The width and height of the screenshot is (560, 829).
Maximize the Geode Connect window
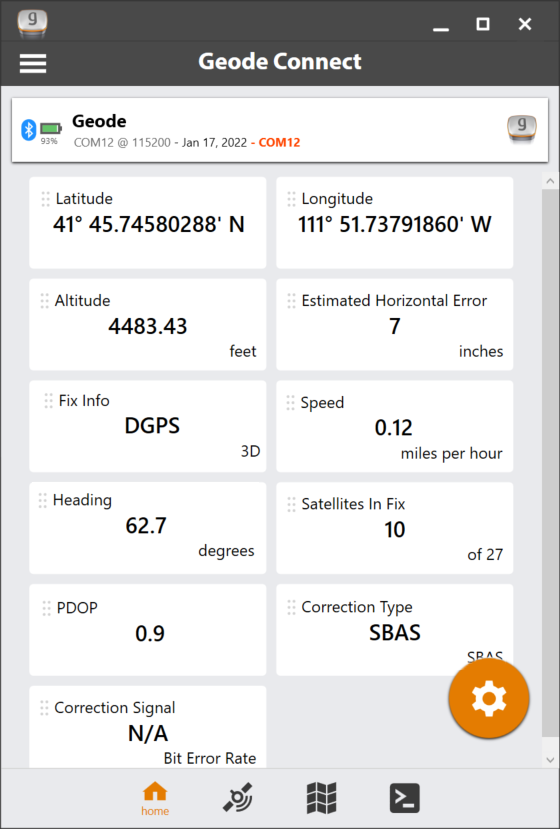[483, 24]
